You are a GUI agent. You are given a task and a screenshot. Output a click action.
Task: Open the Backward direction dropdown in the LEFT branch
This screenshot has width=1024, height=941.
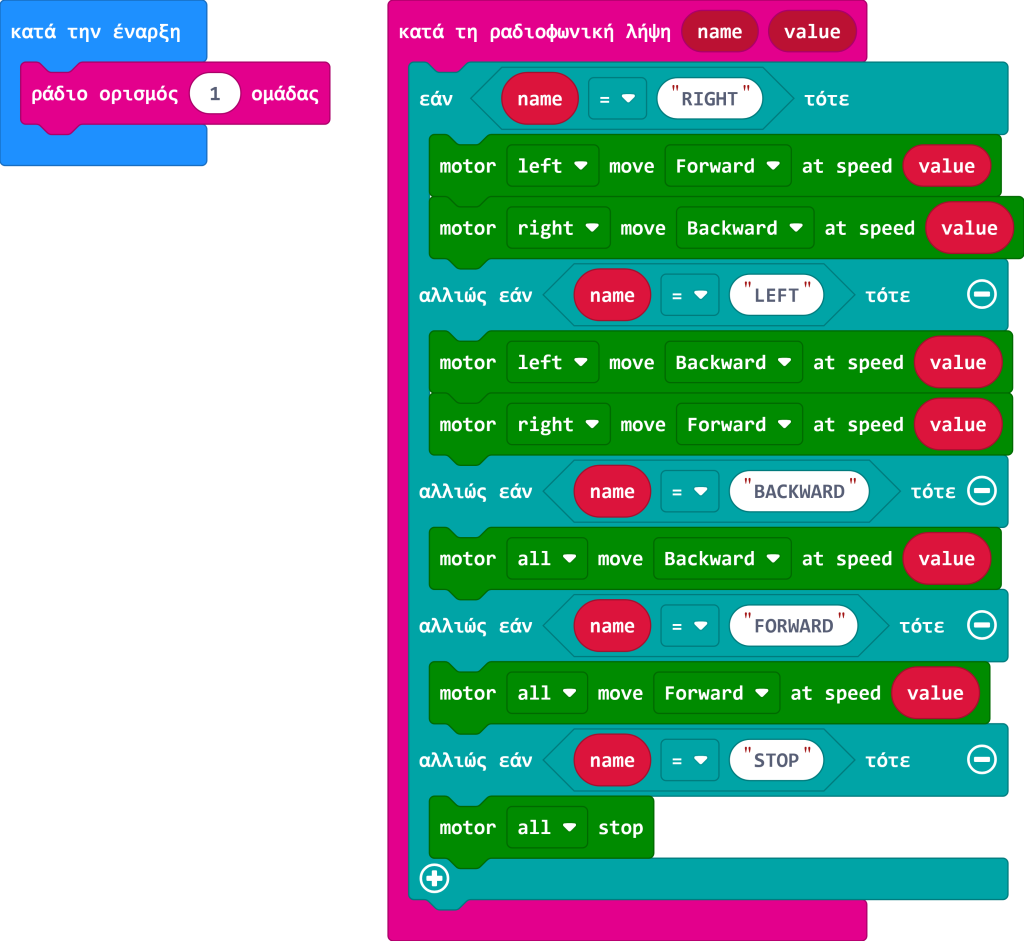733,362
